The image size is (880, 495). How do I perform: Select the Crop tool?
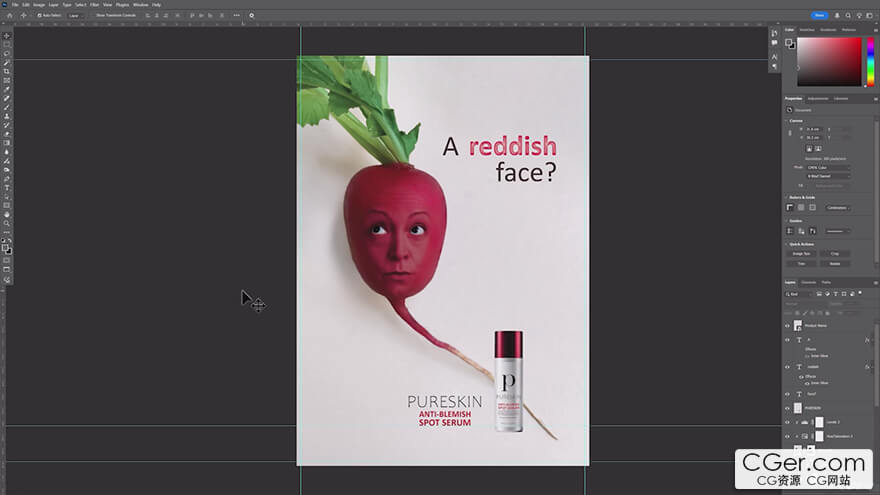coord(7,71)
